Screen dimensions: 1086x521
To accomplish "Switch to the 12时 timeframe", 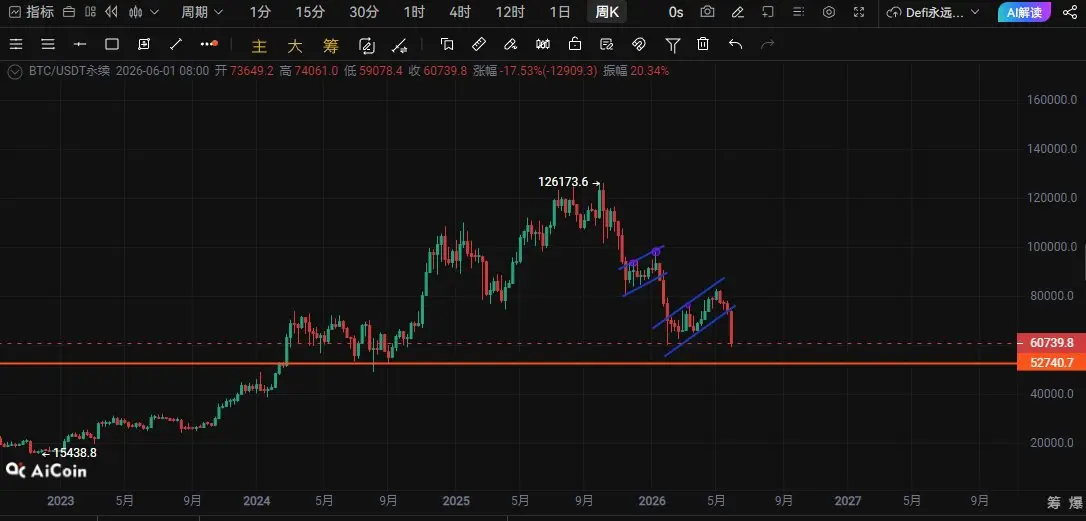I will click(510, 12).
